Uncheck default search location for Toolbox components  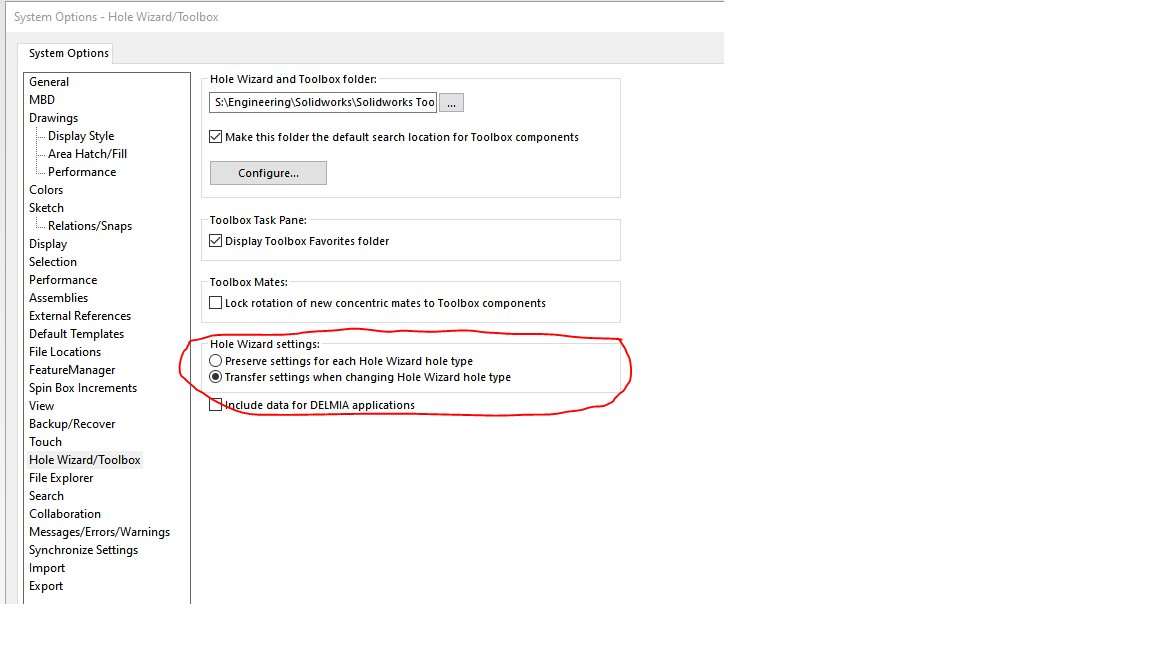pos(216,137)
